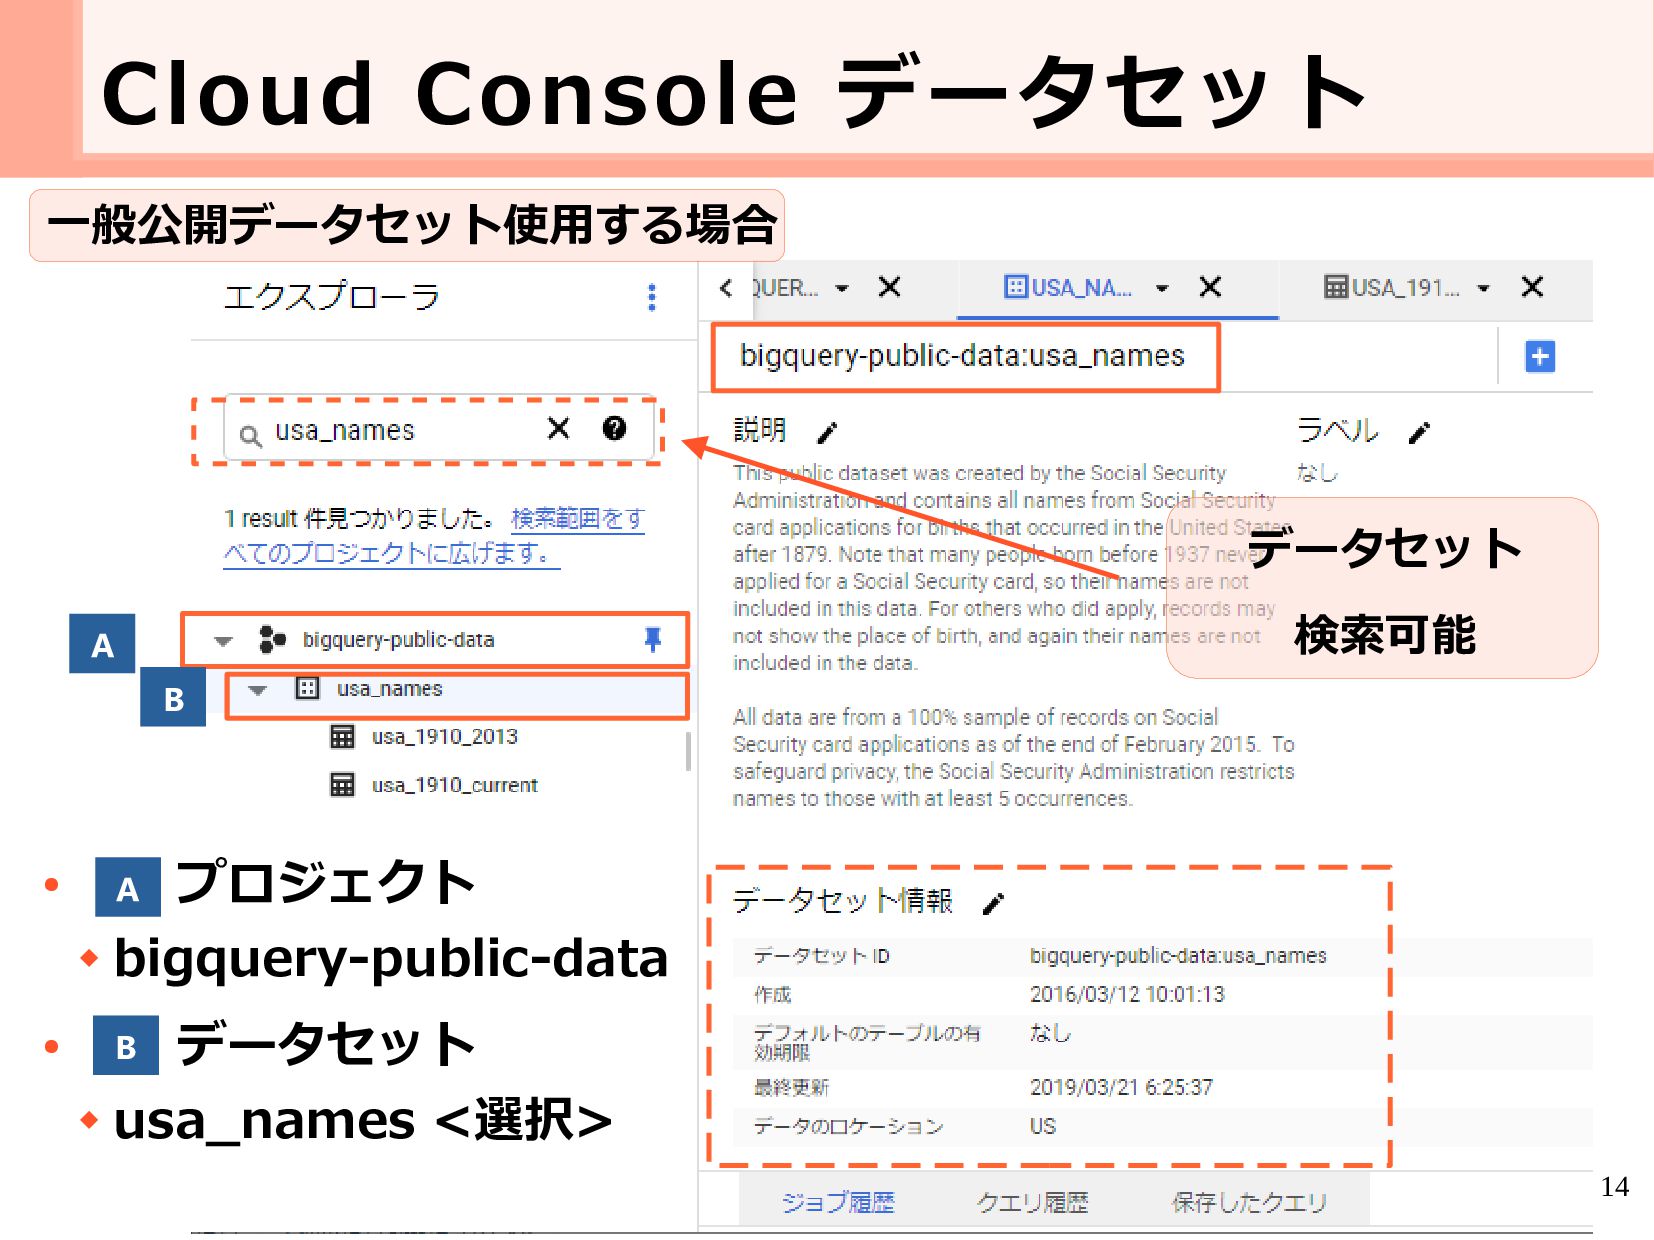Close the USA_191... tab

tap(1532, 287)
